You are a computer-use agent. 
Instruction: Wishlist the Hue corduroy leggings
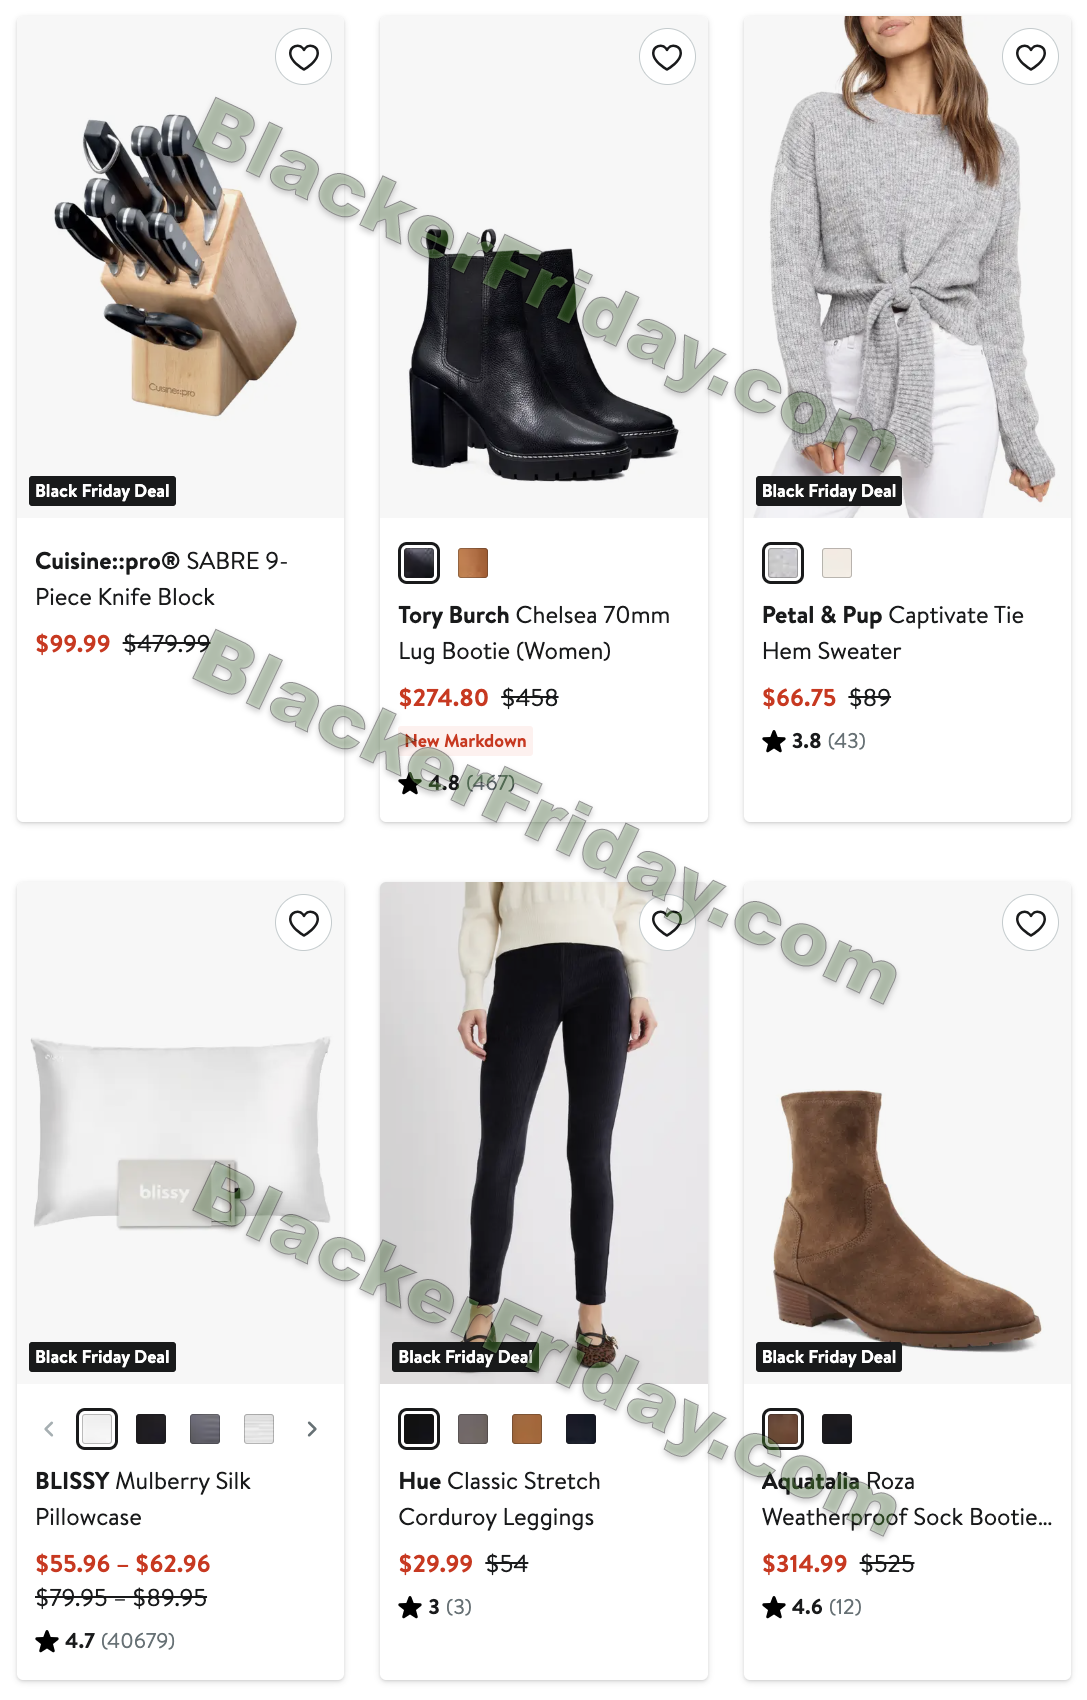(x=667, y=923)
